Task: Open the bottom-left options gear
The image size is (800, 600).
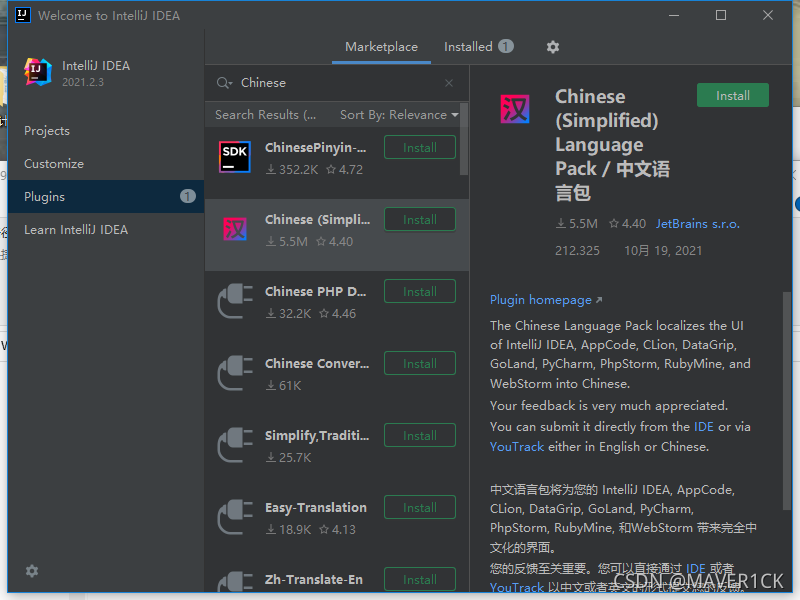Action: pyautogui.click(x=32, y=571)
